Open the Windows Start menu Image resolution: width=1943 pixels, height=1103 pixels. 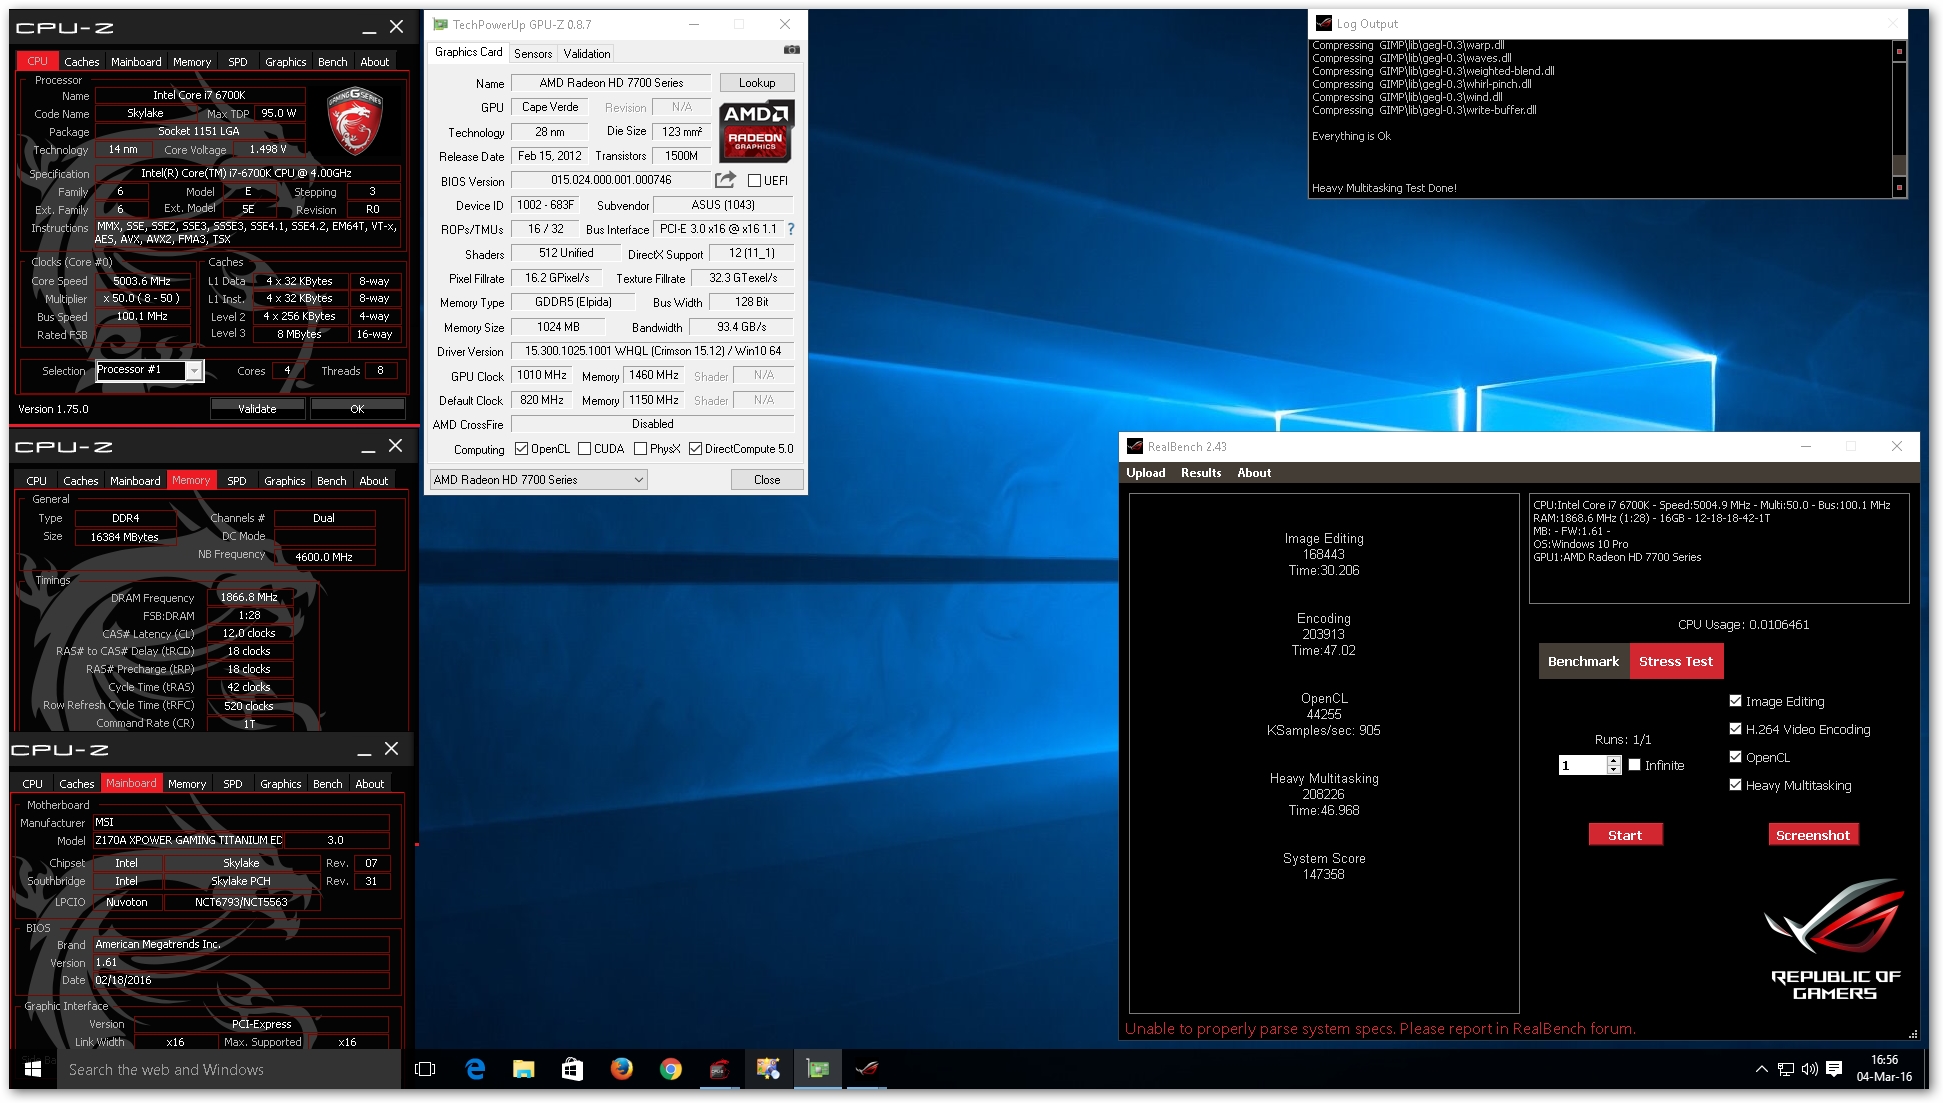tap(32, 1069)
